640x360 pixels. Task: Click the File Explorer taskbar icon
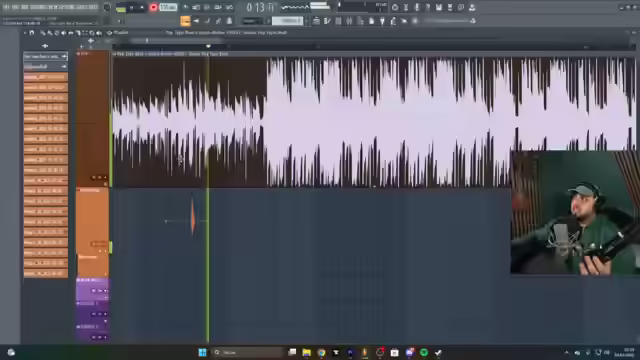coord(307,352)
